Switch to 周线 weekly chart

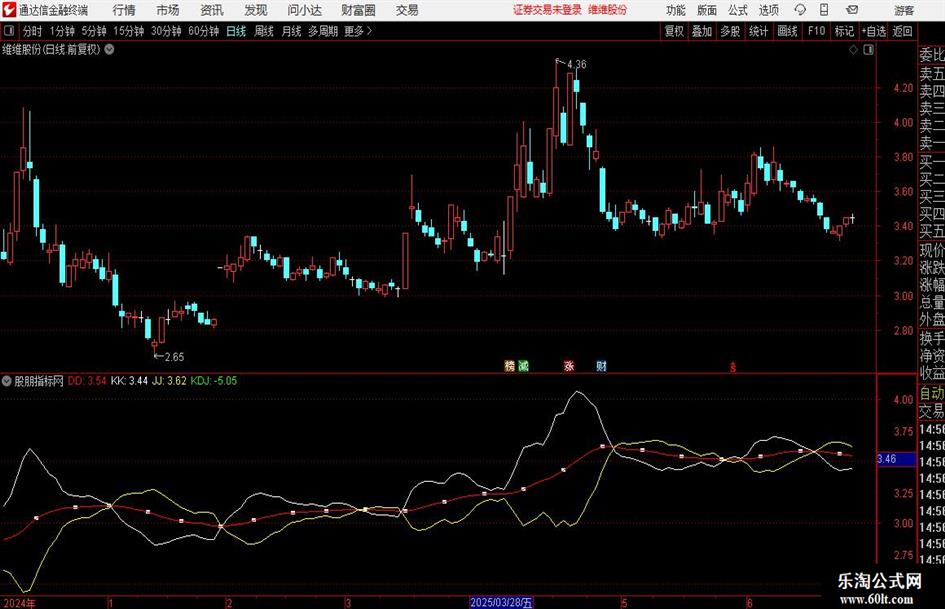(264, 31)
